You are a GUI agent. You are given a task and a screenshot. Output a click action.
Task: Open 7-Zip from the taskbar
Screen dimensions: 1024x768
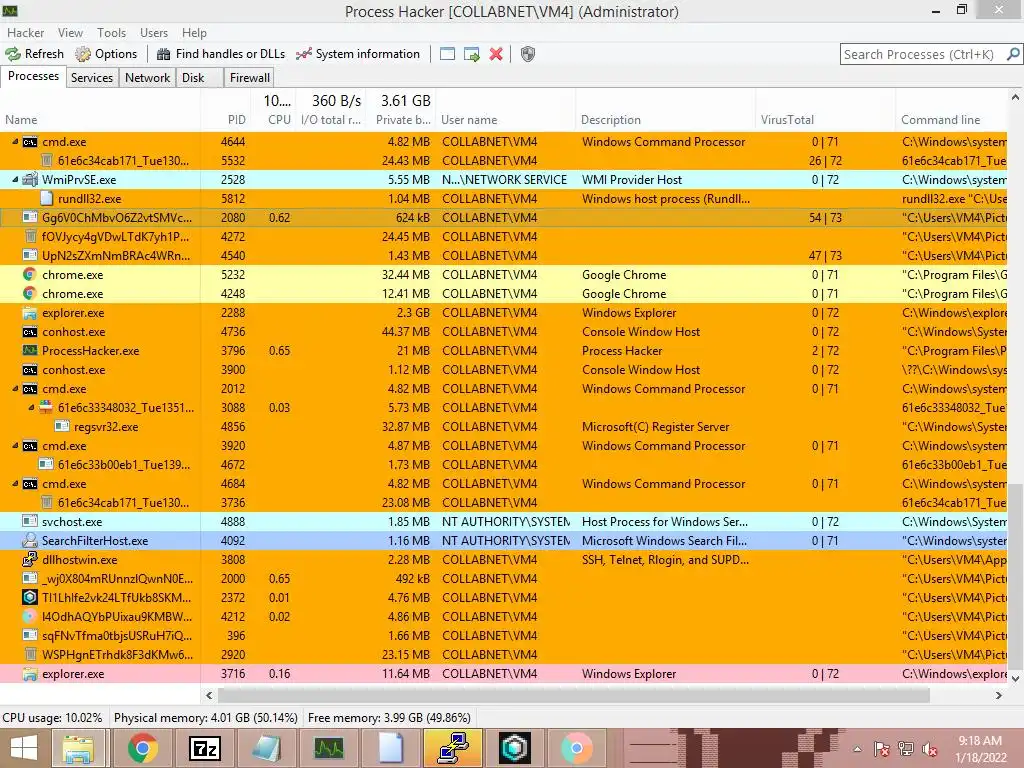204,748
